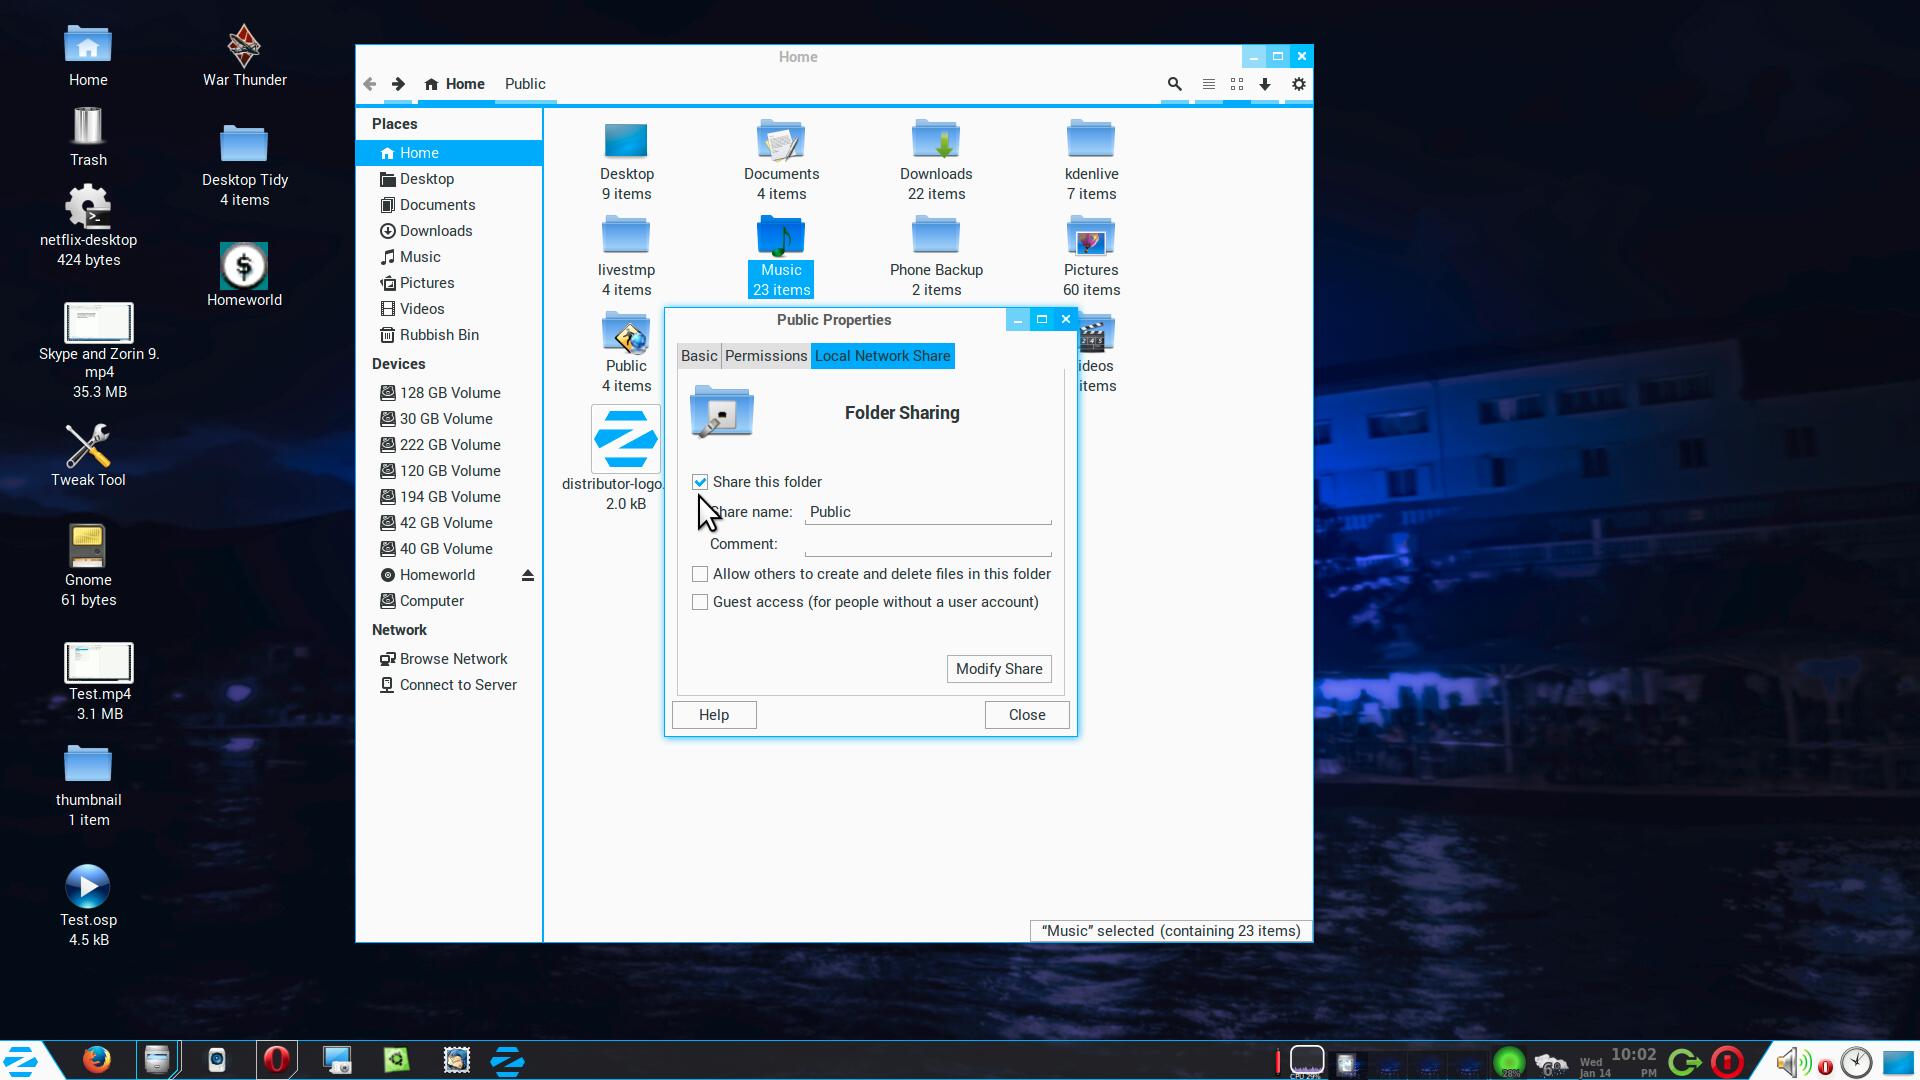Enable allow others to create and delete files

pos(700,574)
